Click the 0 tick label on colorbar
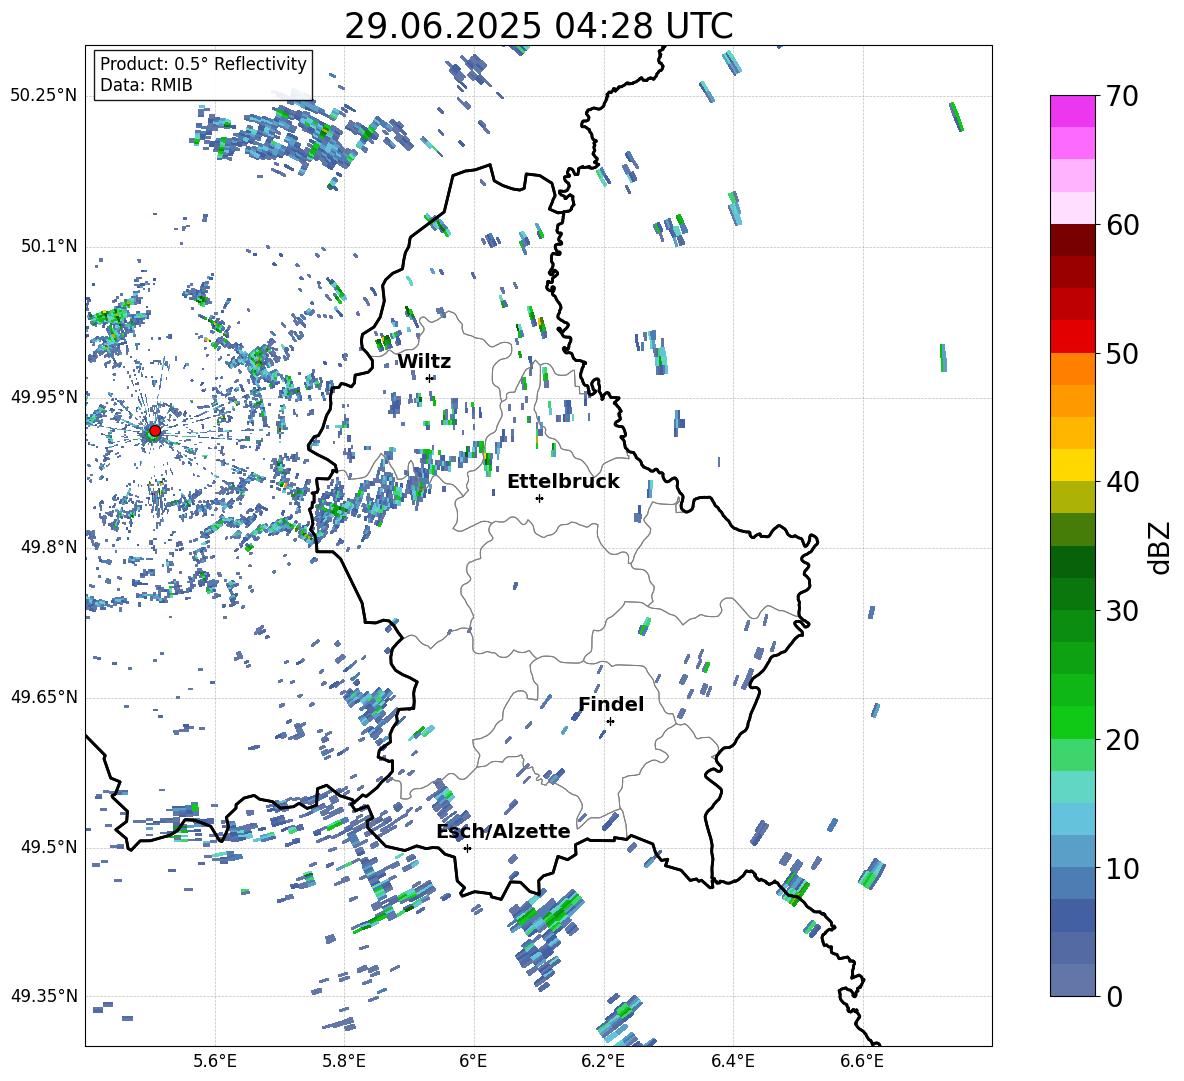1184x1081 pixels. pos(1114,996)
